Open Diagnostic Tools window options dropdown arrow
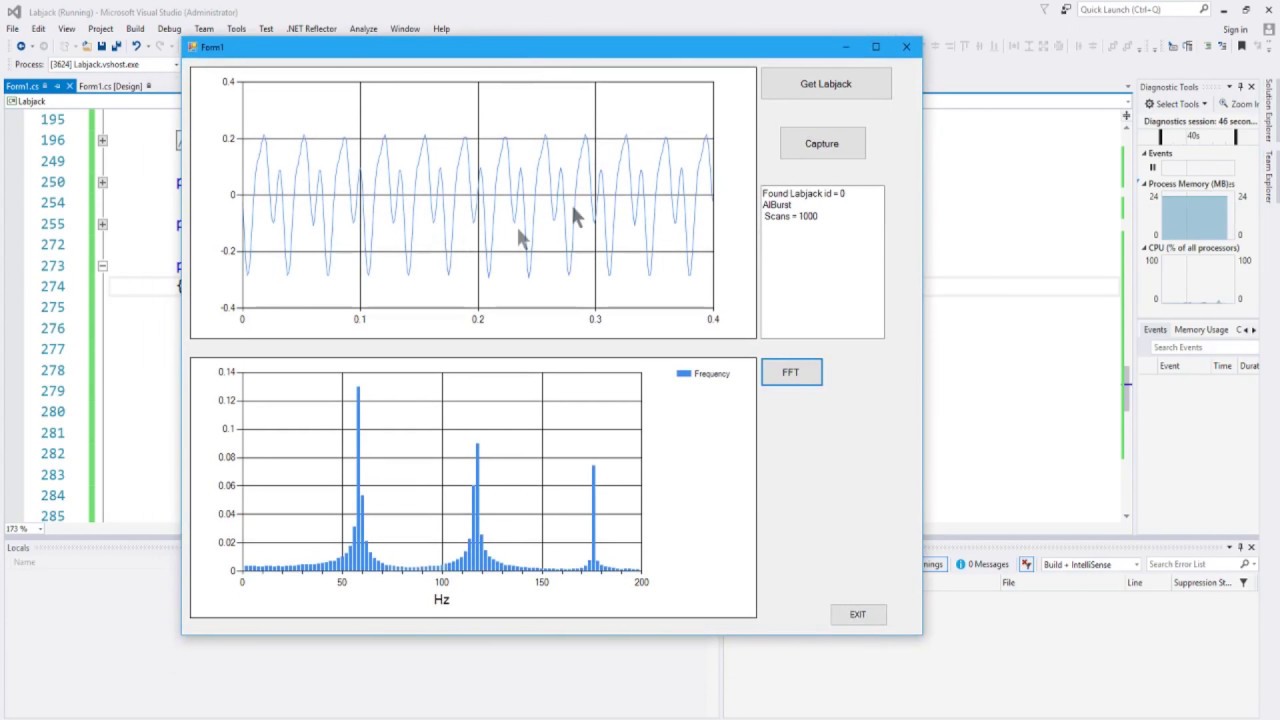Image resolution: width=1280 pixels, height=720 pixels. [1228, 87]
